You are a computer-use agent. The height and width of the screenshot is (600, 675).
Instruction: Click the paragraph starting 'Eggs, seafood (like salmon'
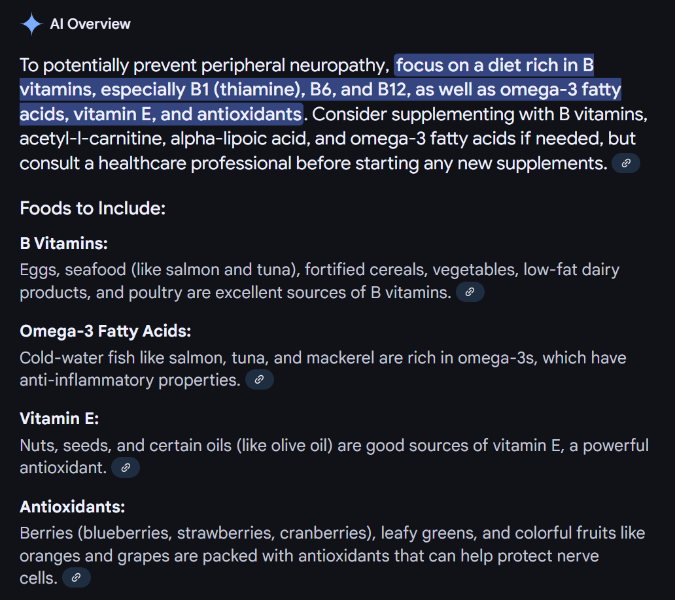click(319, 281)
